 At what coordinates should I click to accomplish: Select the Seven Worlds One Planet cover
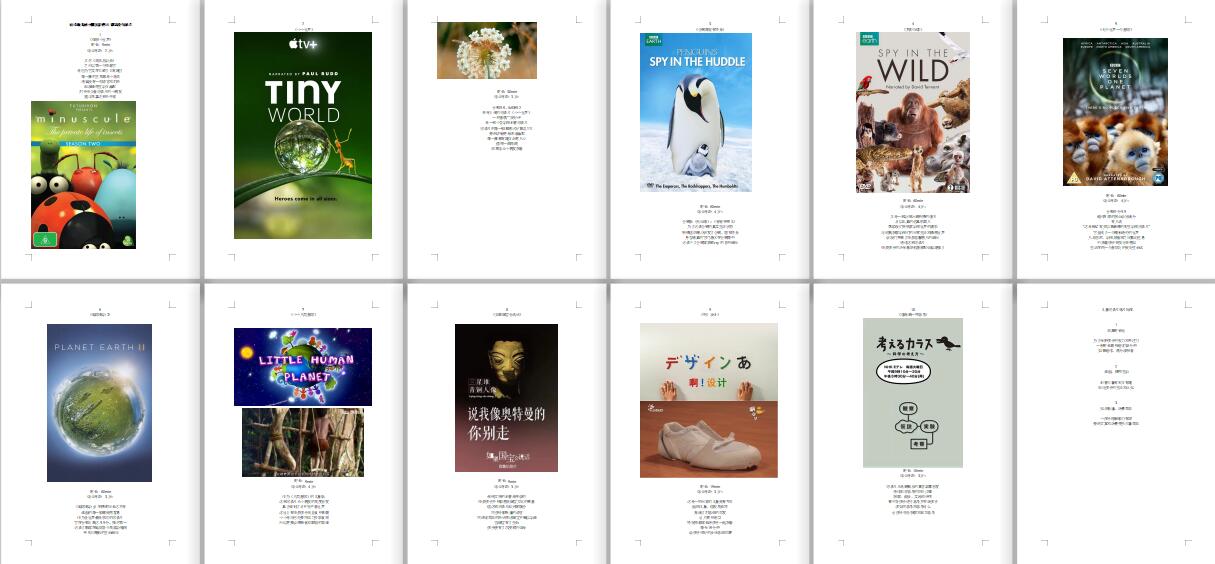point(1115,112)
